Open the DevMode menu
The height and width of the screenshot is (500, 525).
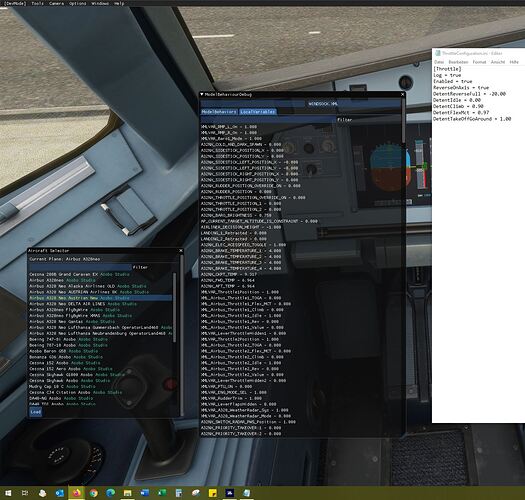pos(14,3)
